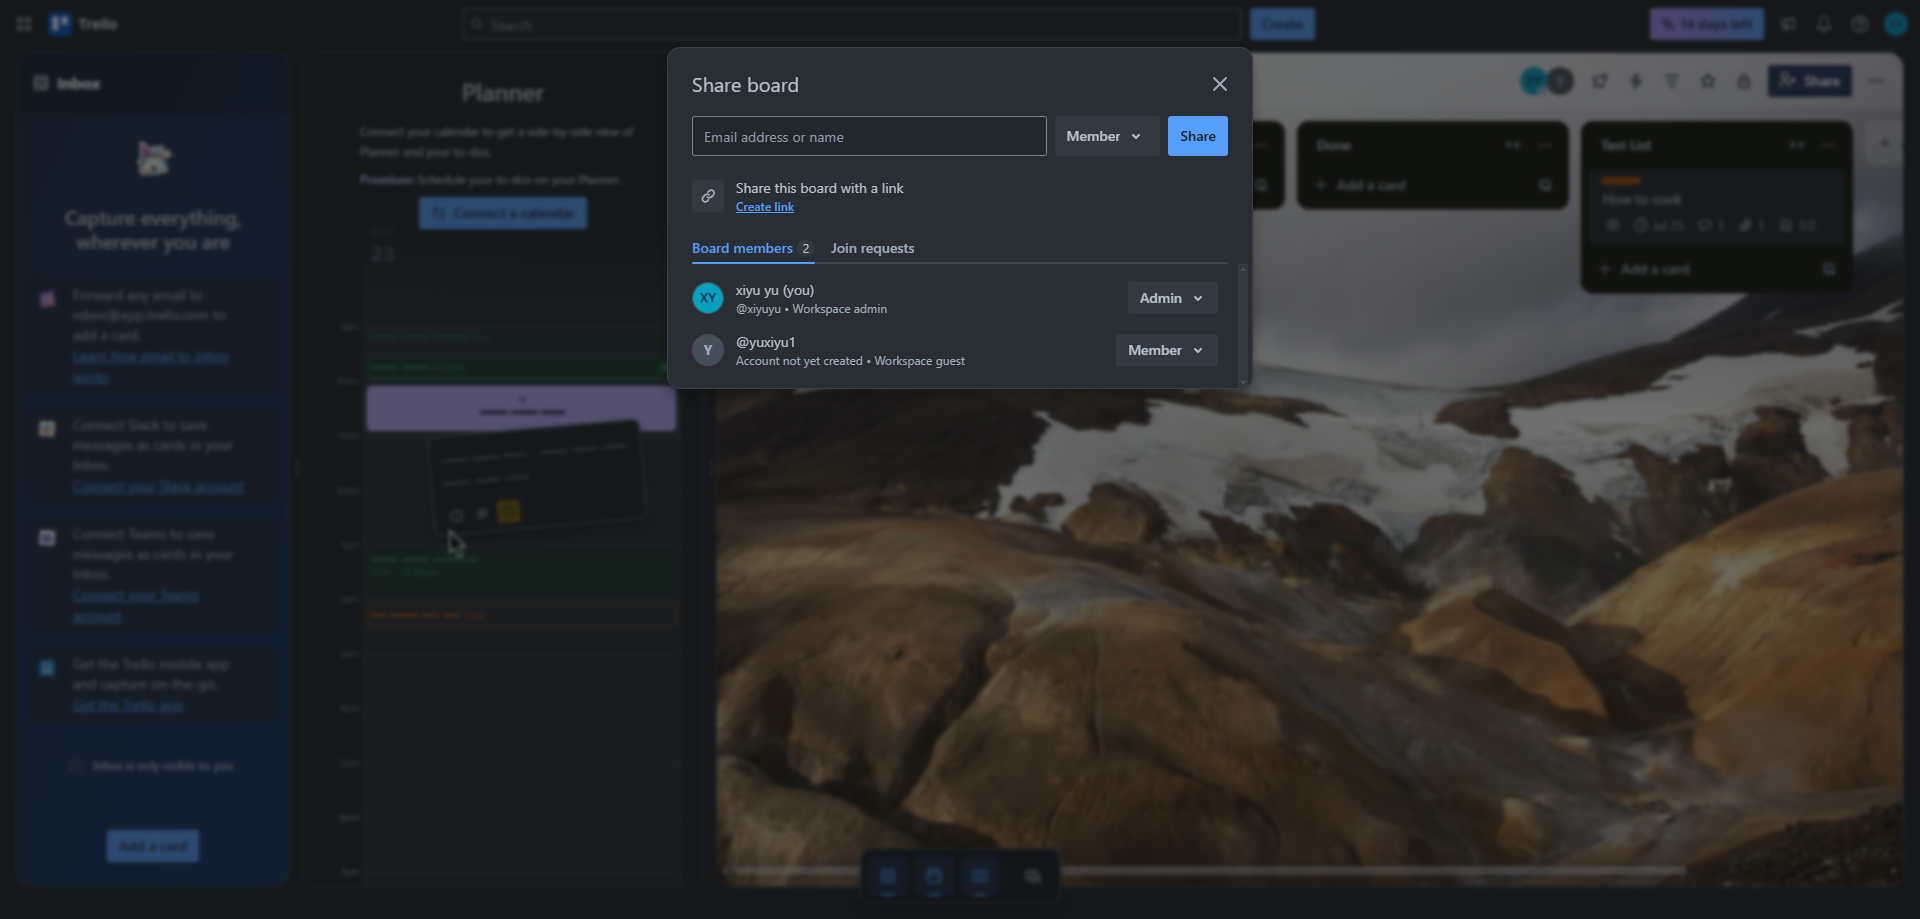Click the grey Y member avatar in the board header
The image size is (1920, 919).
[1560, 81]
